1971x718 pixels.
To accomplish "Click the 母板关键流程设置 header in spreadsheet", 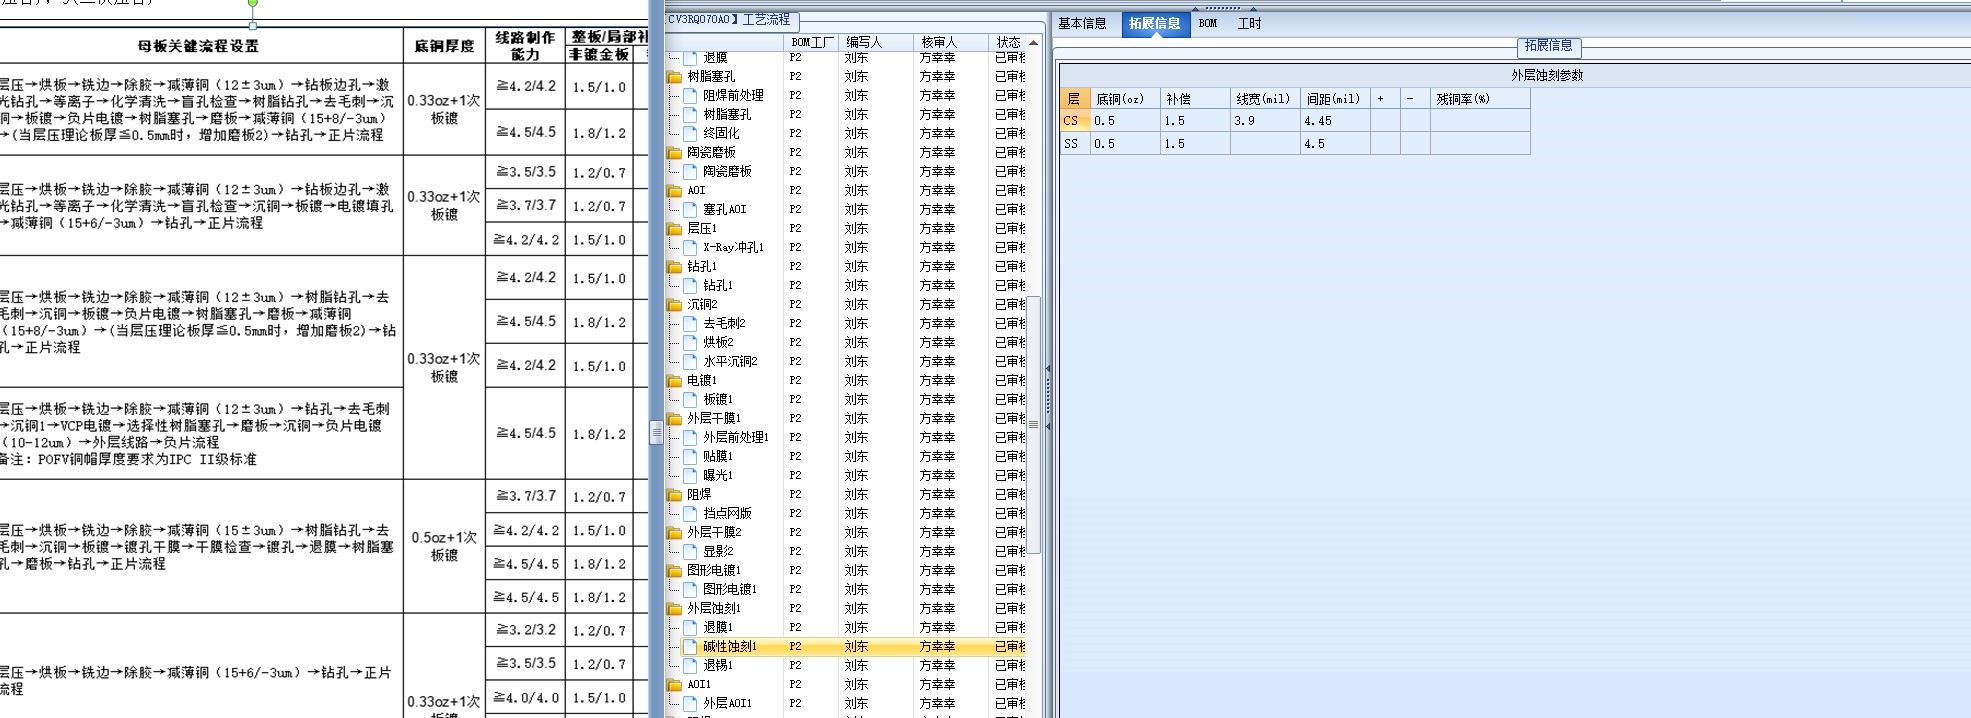I will [x=198, y=46].
